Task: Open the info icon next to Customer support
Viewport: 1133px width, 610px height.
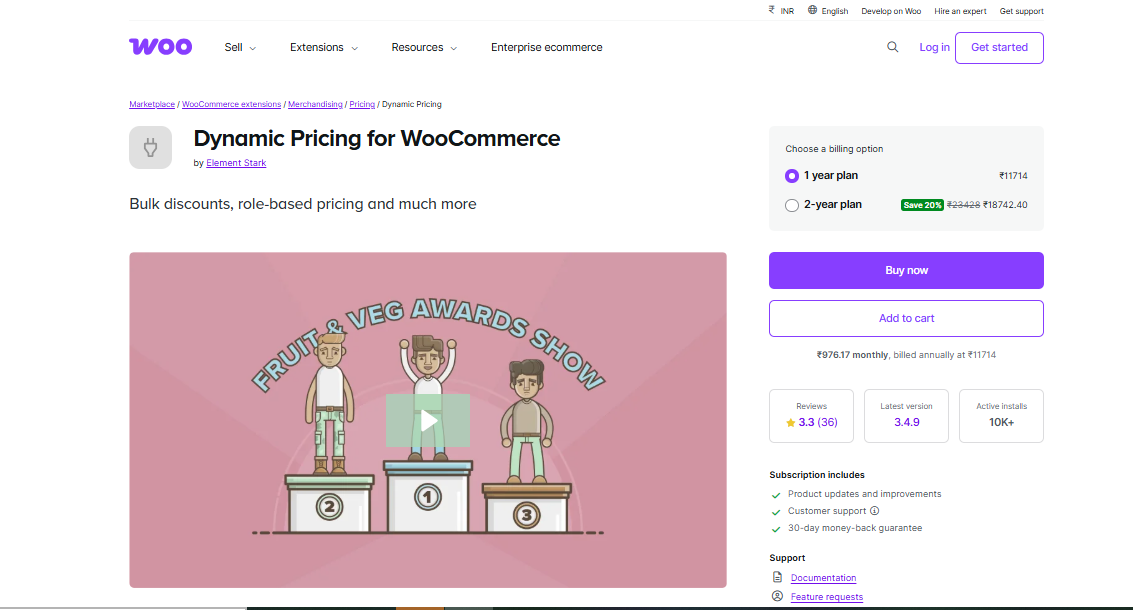Action: coord(875,511)
